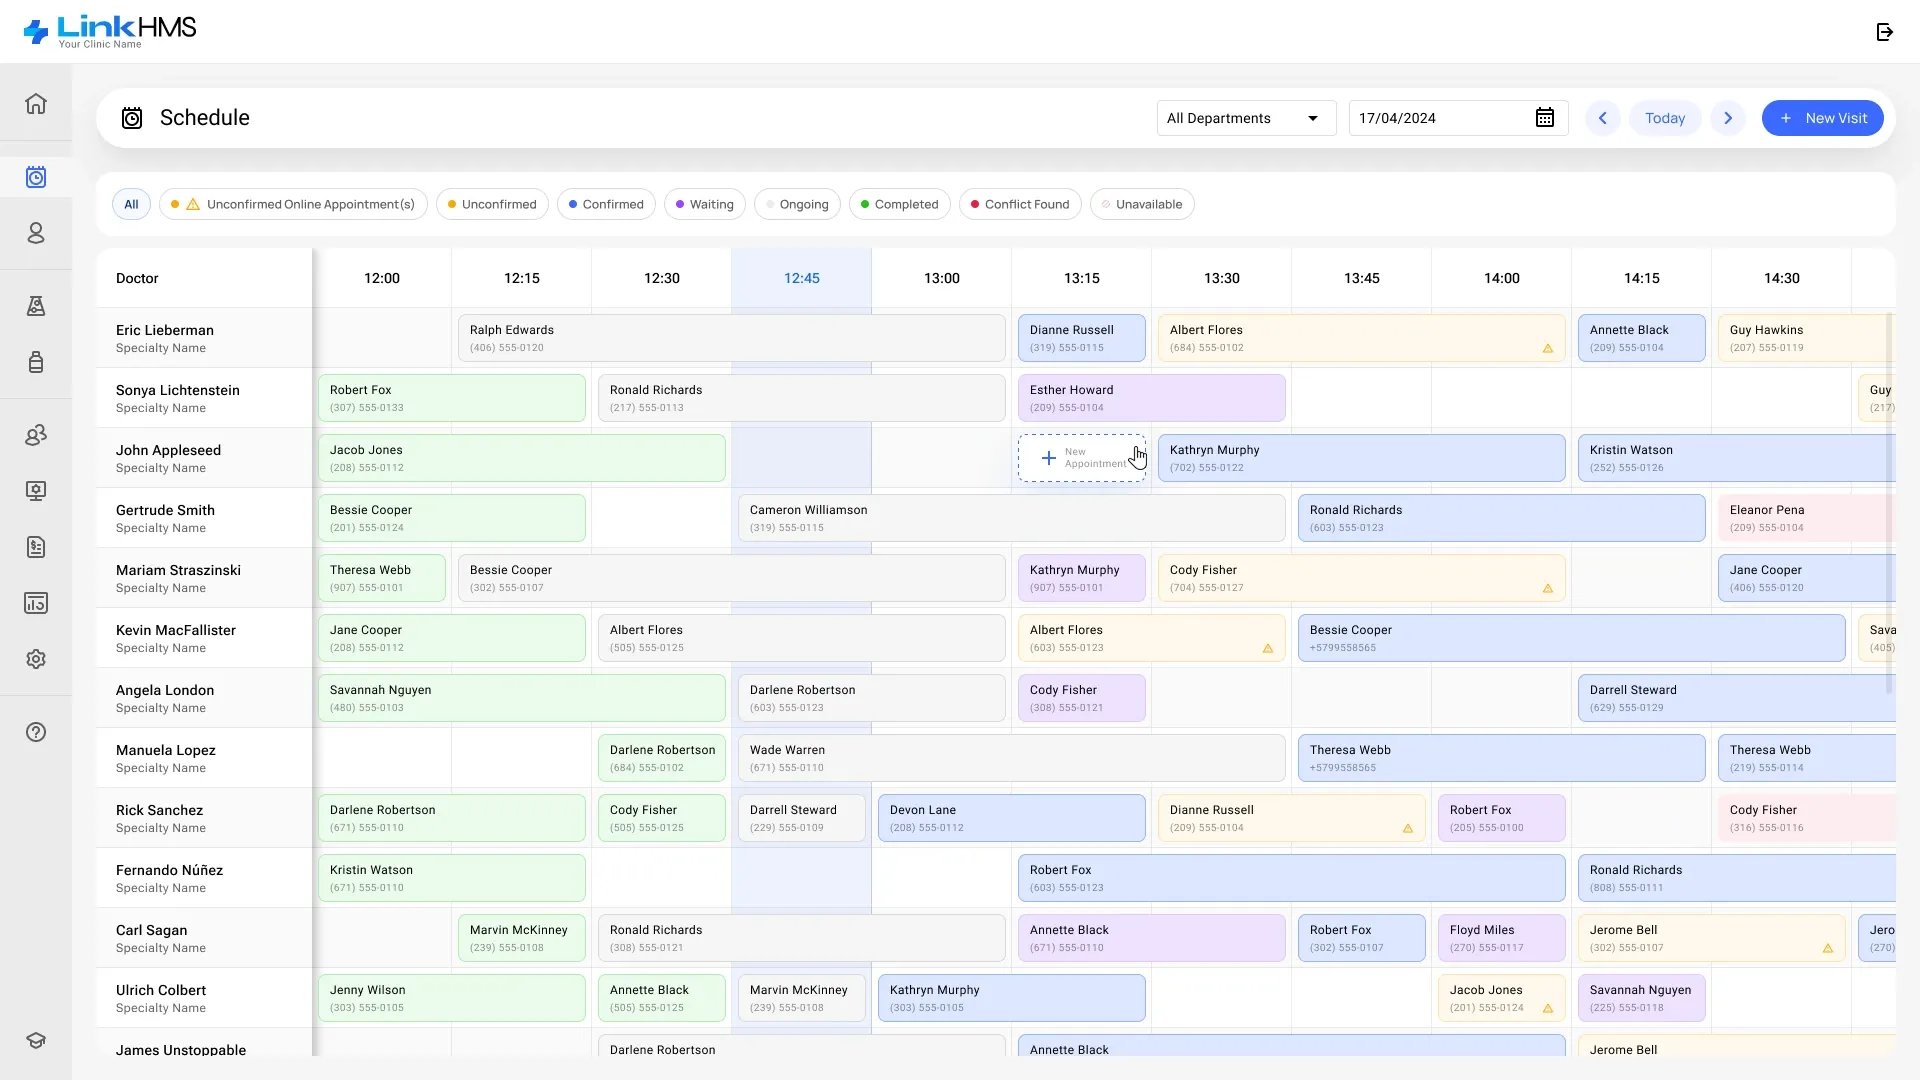The width and height of the screenshot is (1920, 1080).
Task: Click the 17/04/2024 date input field
Action: (x=1458, y=118)
